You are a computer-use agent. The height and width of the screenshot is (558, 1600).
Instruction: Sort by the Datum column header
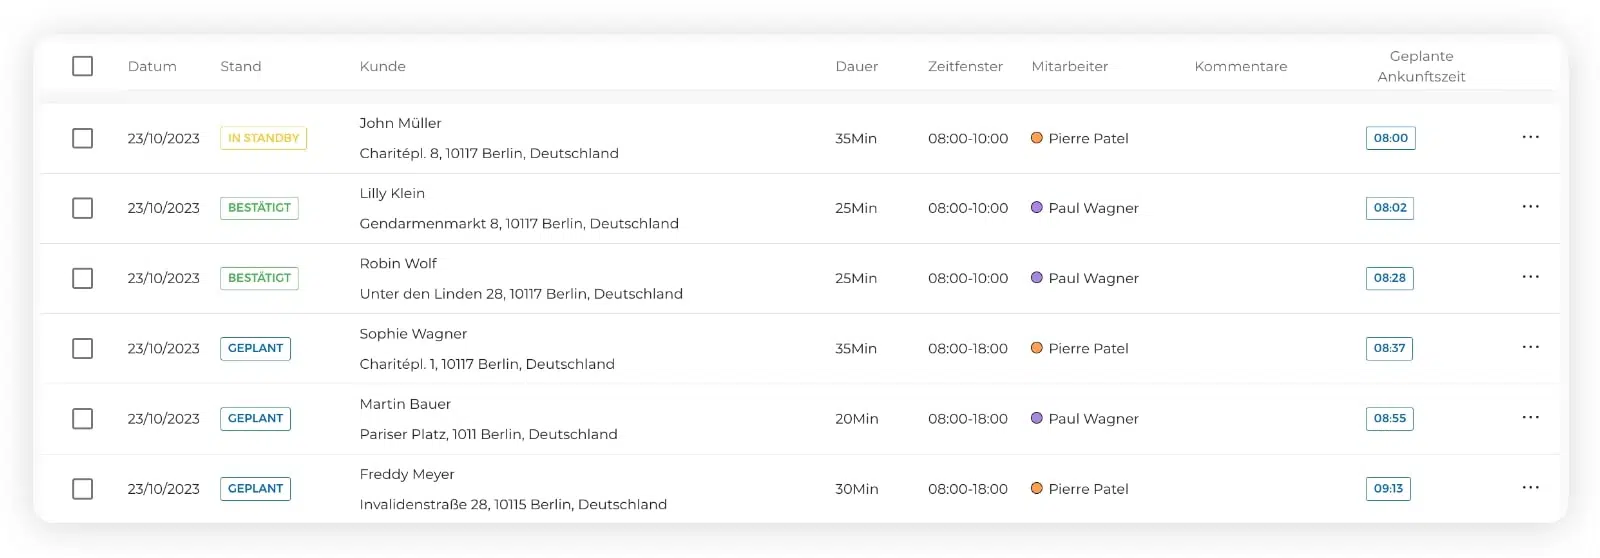coord(152,66)
